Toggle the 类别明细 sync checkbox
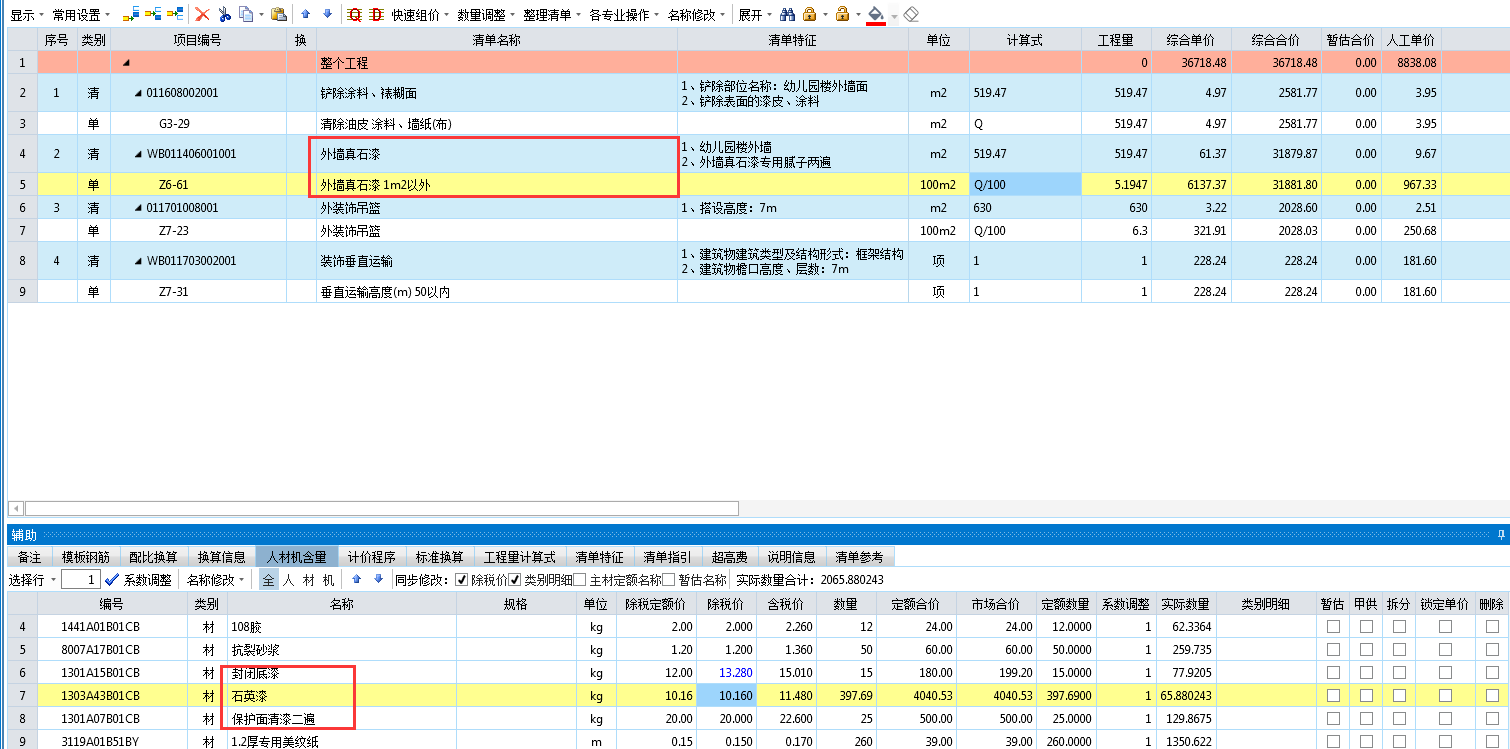The height and width of the screenshot is (749, 1510). point(515,579)
